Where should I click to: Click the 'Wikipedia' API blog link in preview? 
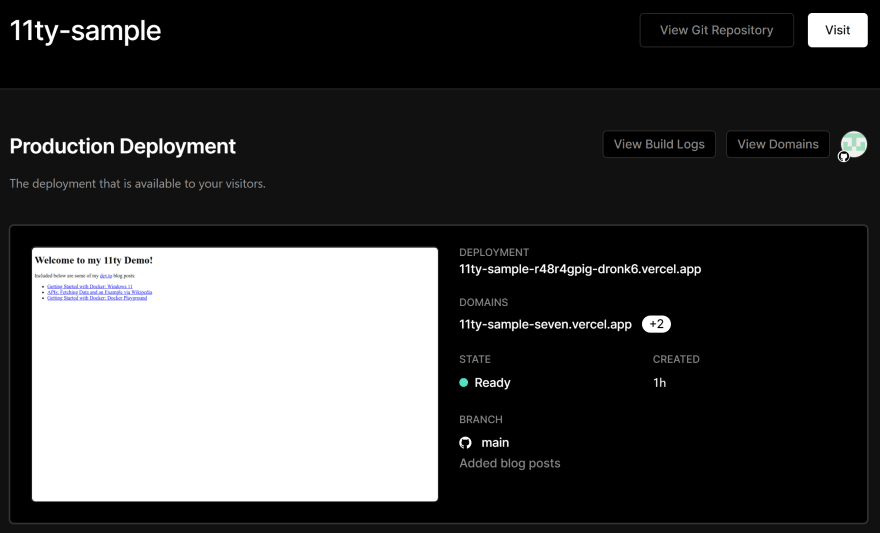(99, 292)
